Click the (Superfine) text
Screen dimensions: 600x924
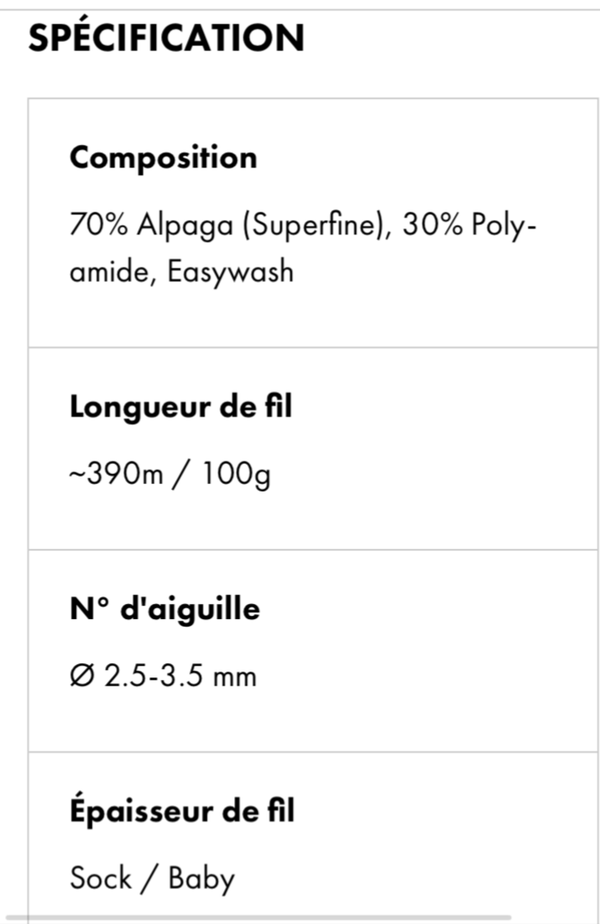coord(312,225)
